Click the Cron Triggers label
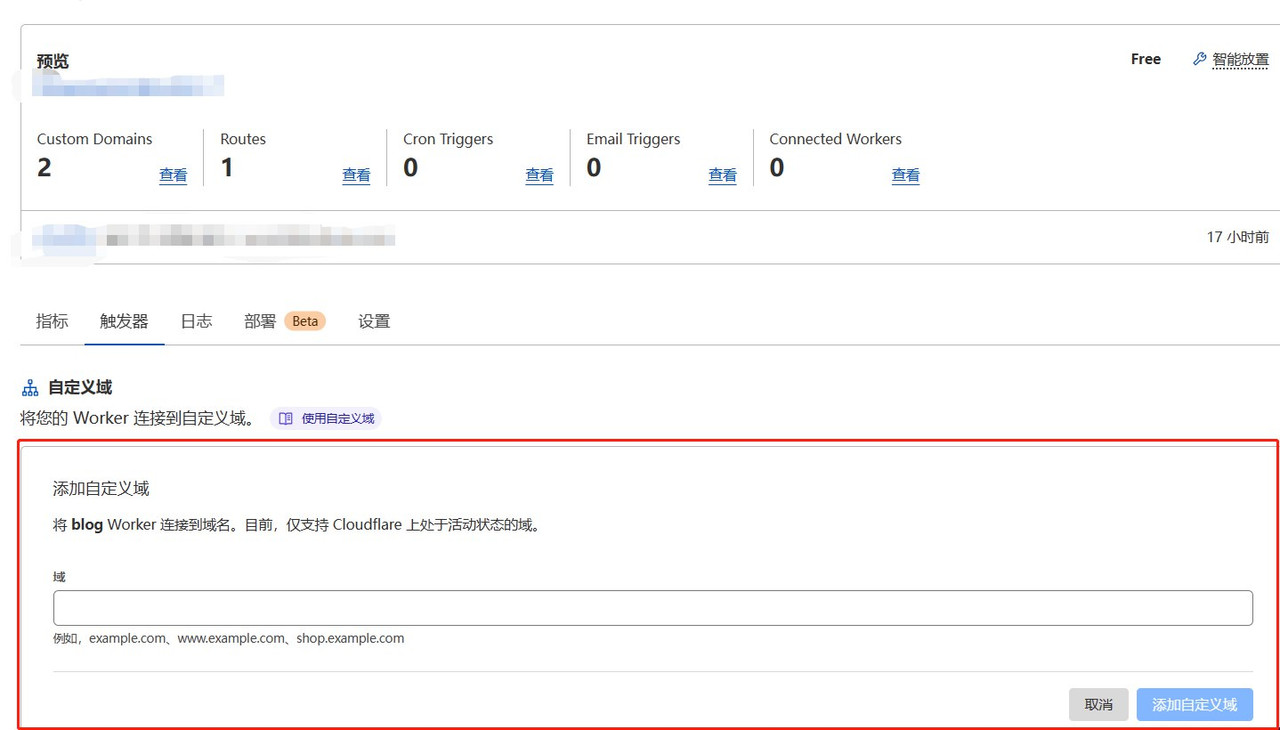This screenshot has height=730, width=1280. [448, 139]
